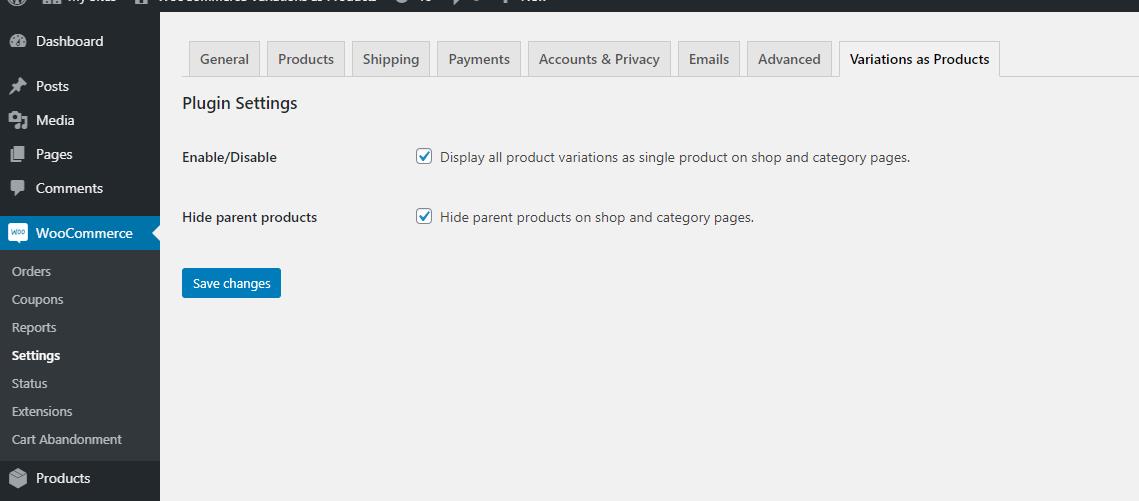Viewport: 1139px width, 501px height.
Task: Click the Comments speech bubble icon
Action: (x=18, y=188)
